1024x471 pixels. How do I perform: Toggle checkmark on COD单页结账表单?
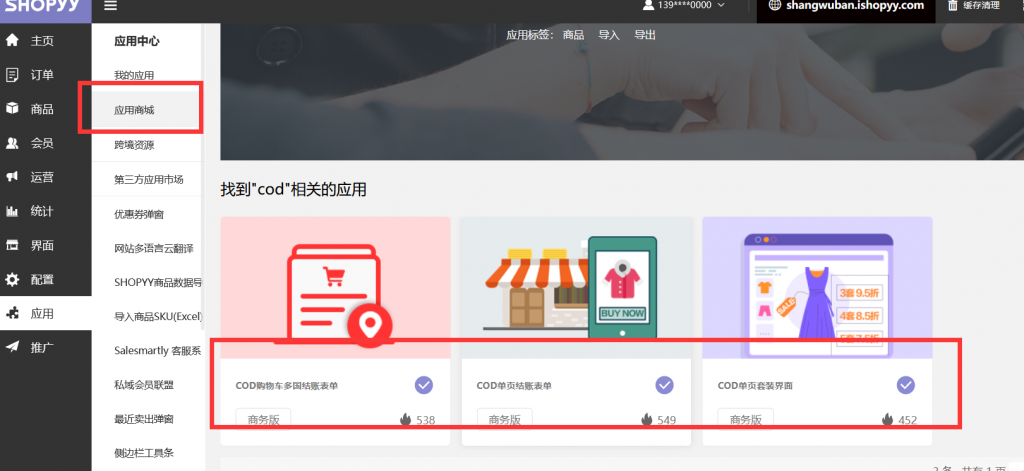click(665, 385)
